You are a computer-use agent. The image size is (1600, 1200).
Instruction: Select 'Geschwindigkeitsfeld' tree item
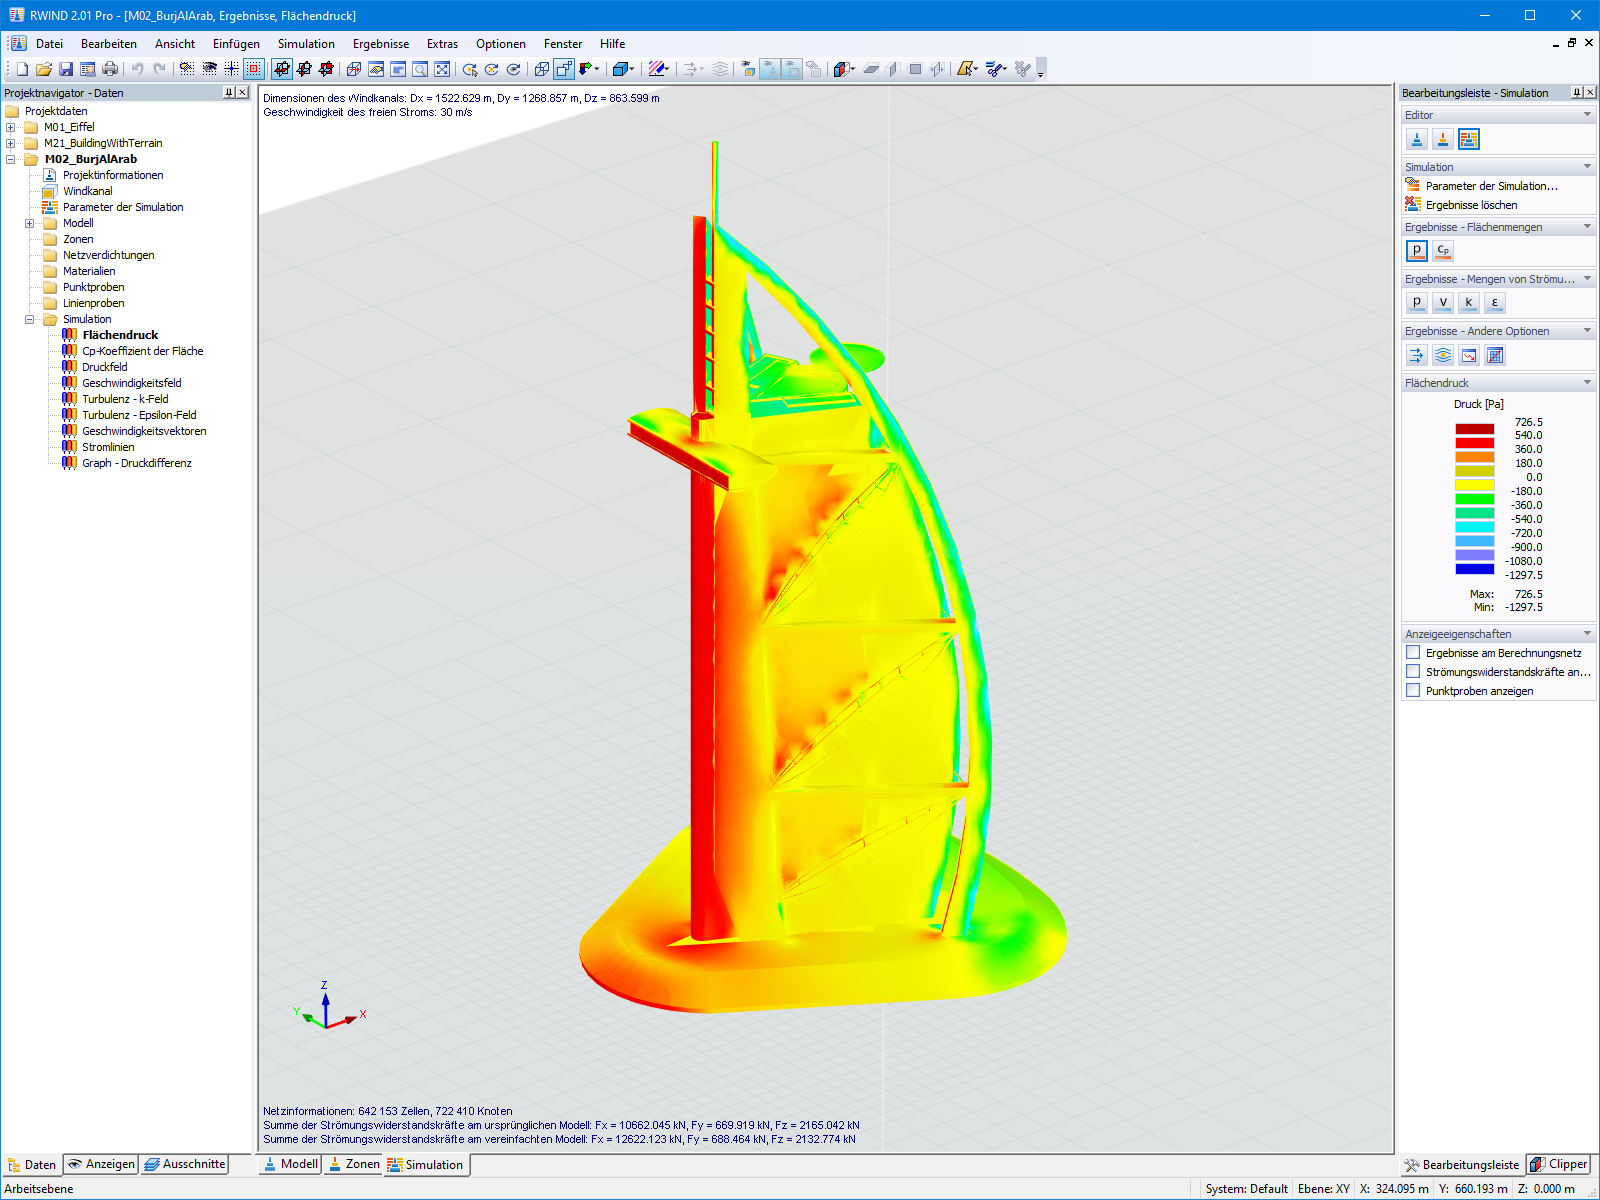(x=132, y=383)
